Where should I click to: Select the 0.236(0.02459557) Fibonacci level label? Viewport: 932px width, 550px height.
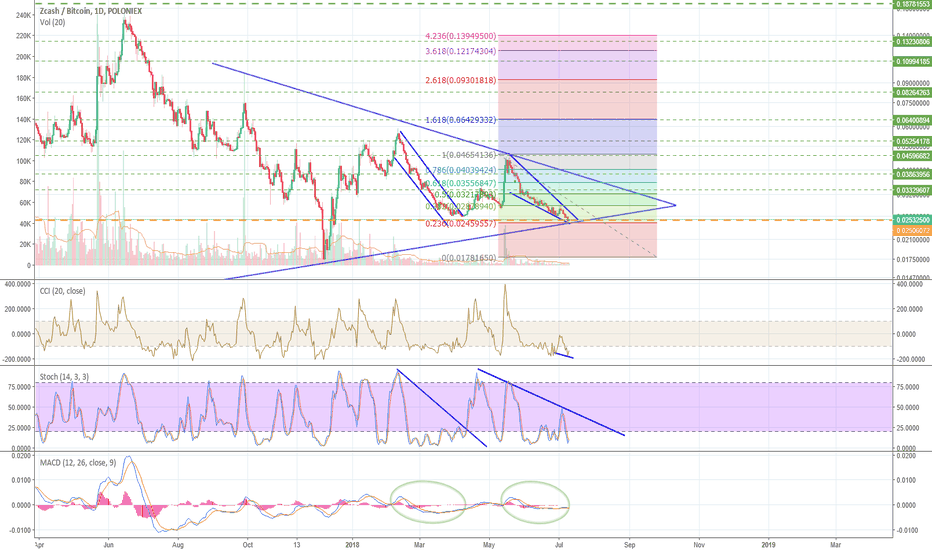461,224
